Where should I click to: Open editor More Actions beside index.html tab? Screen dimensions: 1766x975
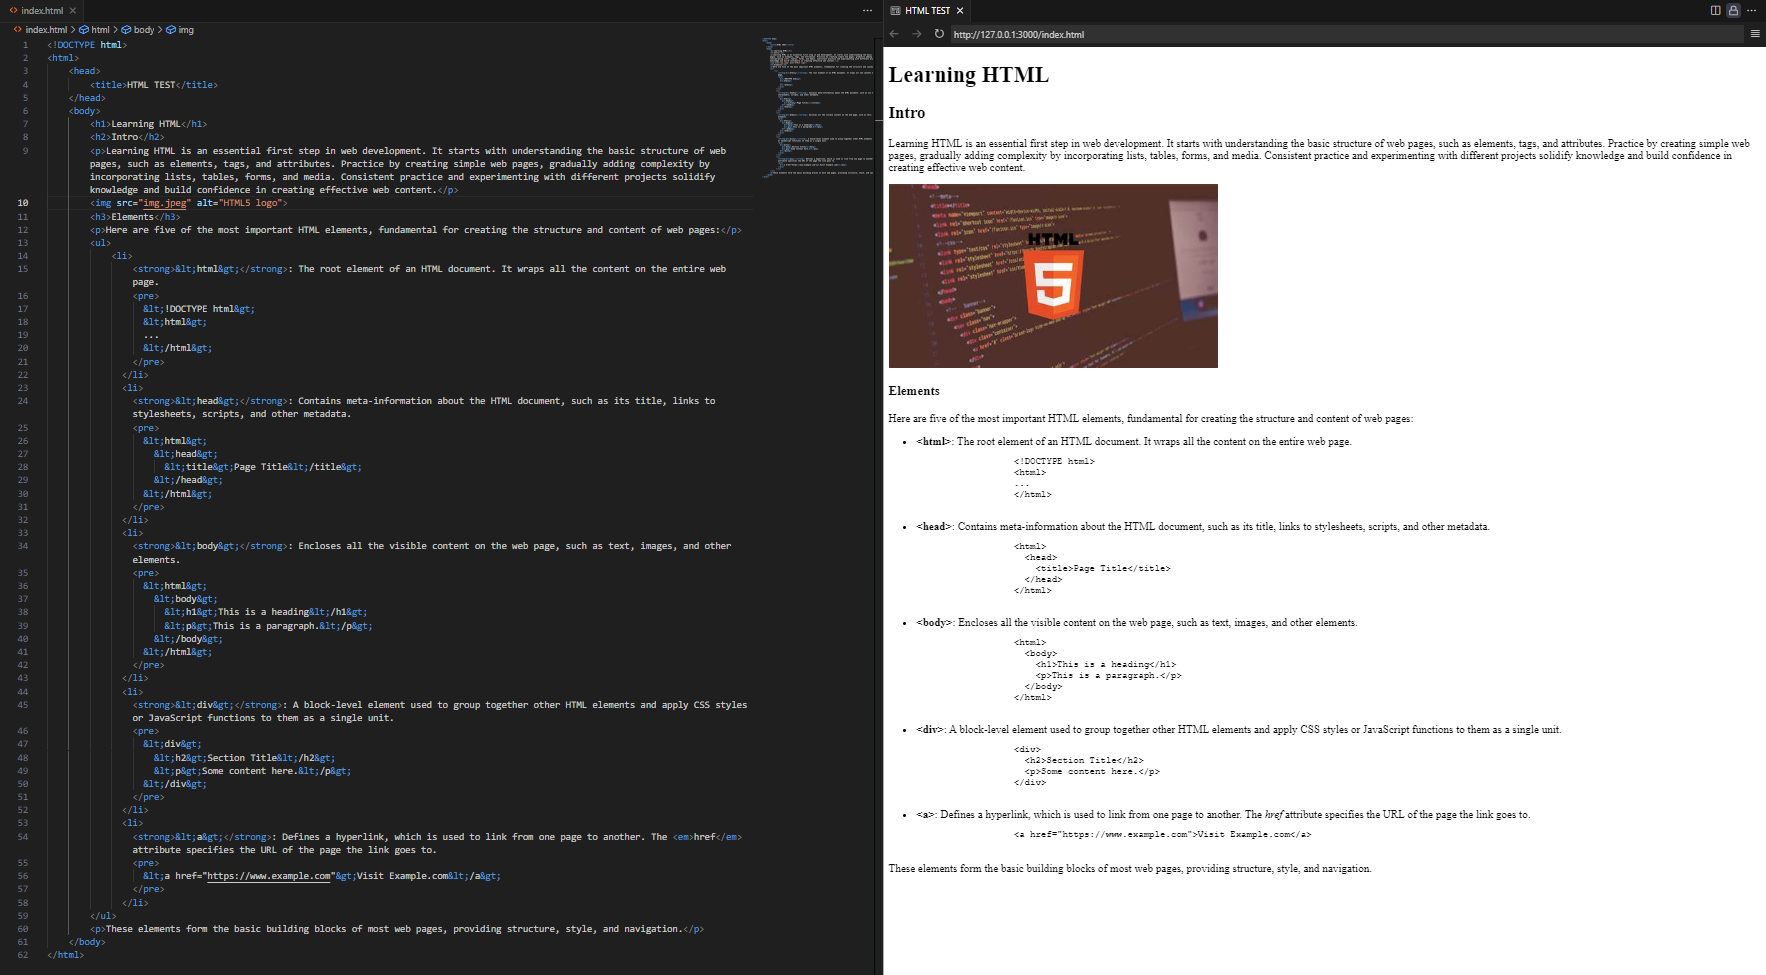pyautogui.click(x=867, y=11)
